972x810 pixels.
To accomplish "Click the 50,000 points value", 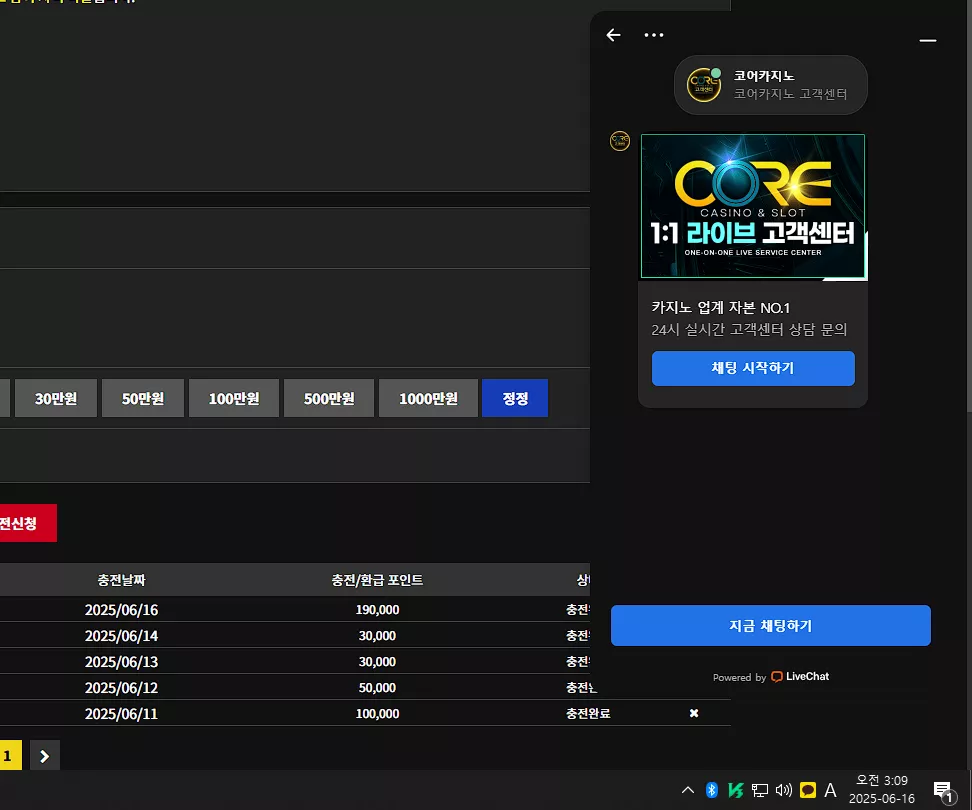I will click(x=377, y=688).
